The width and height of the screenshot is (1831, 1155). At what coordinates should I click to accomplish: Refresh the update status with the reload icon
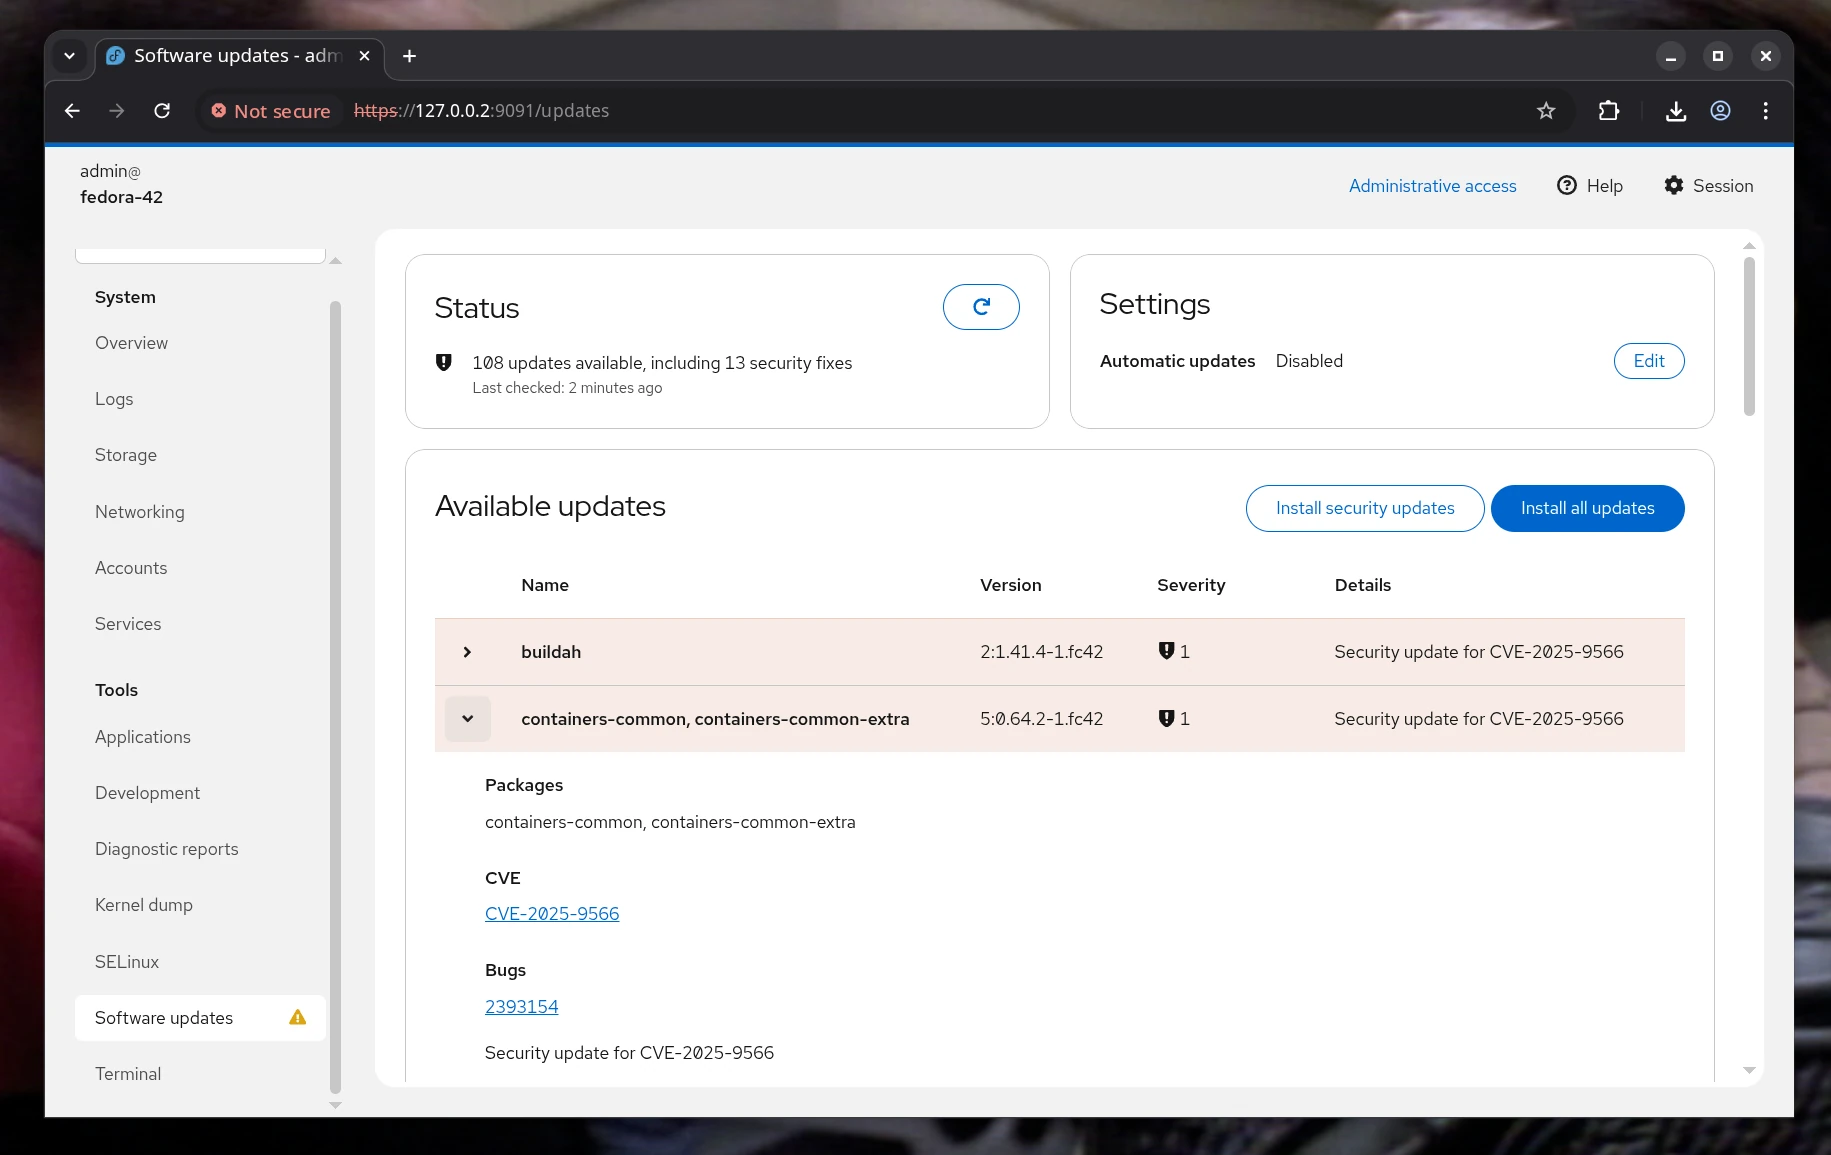point(981,307)
